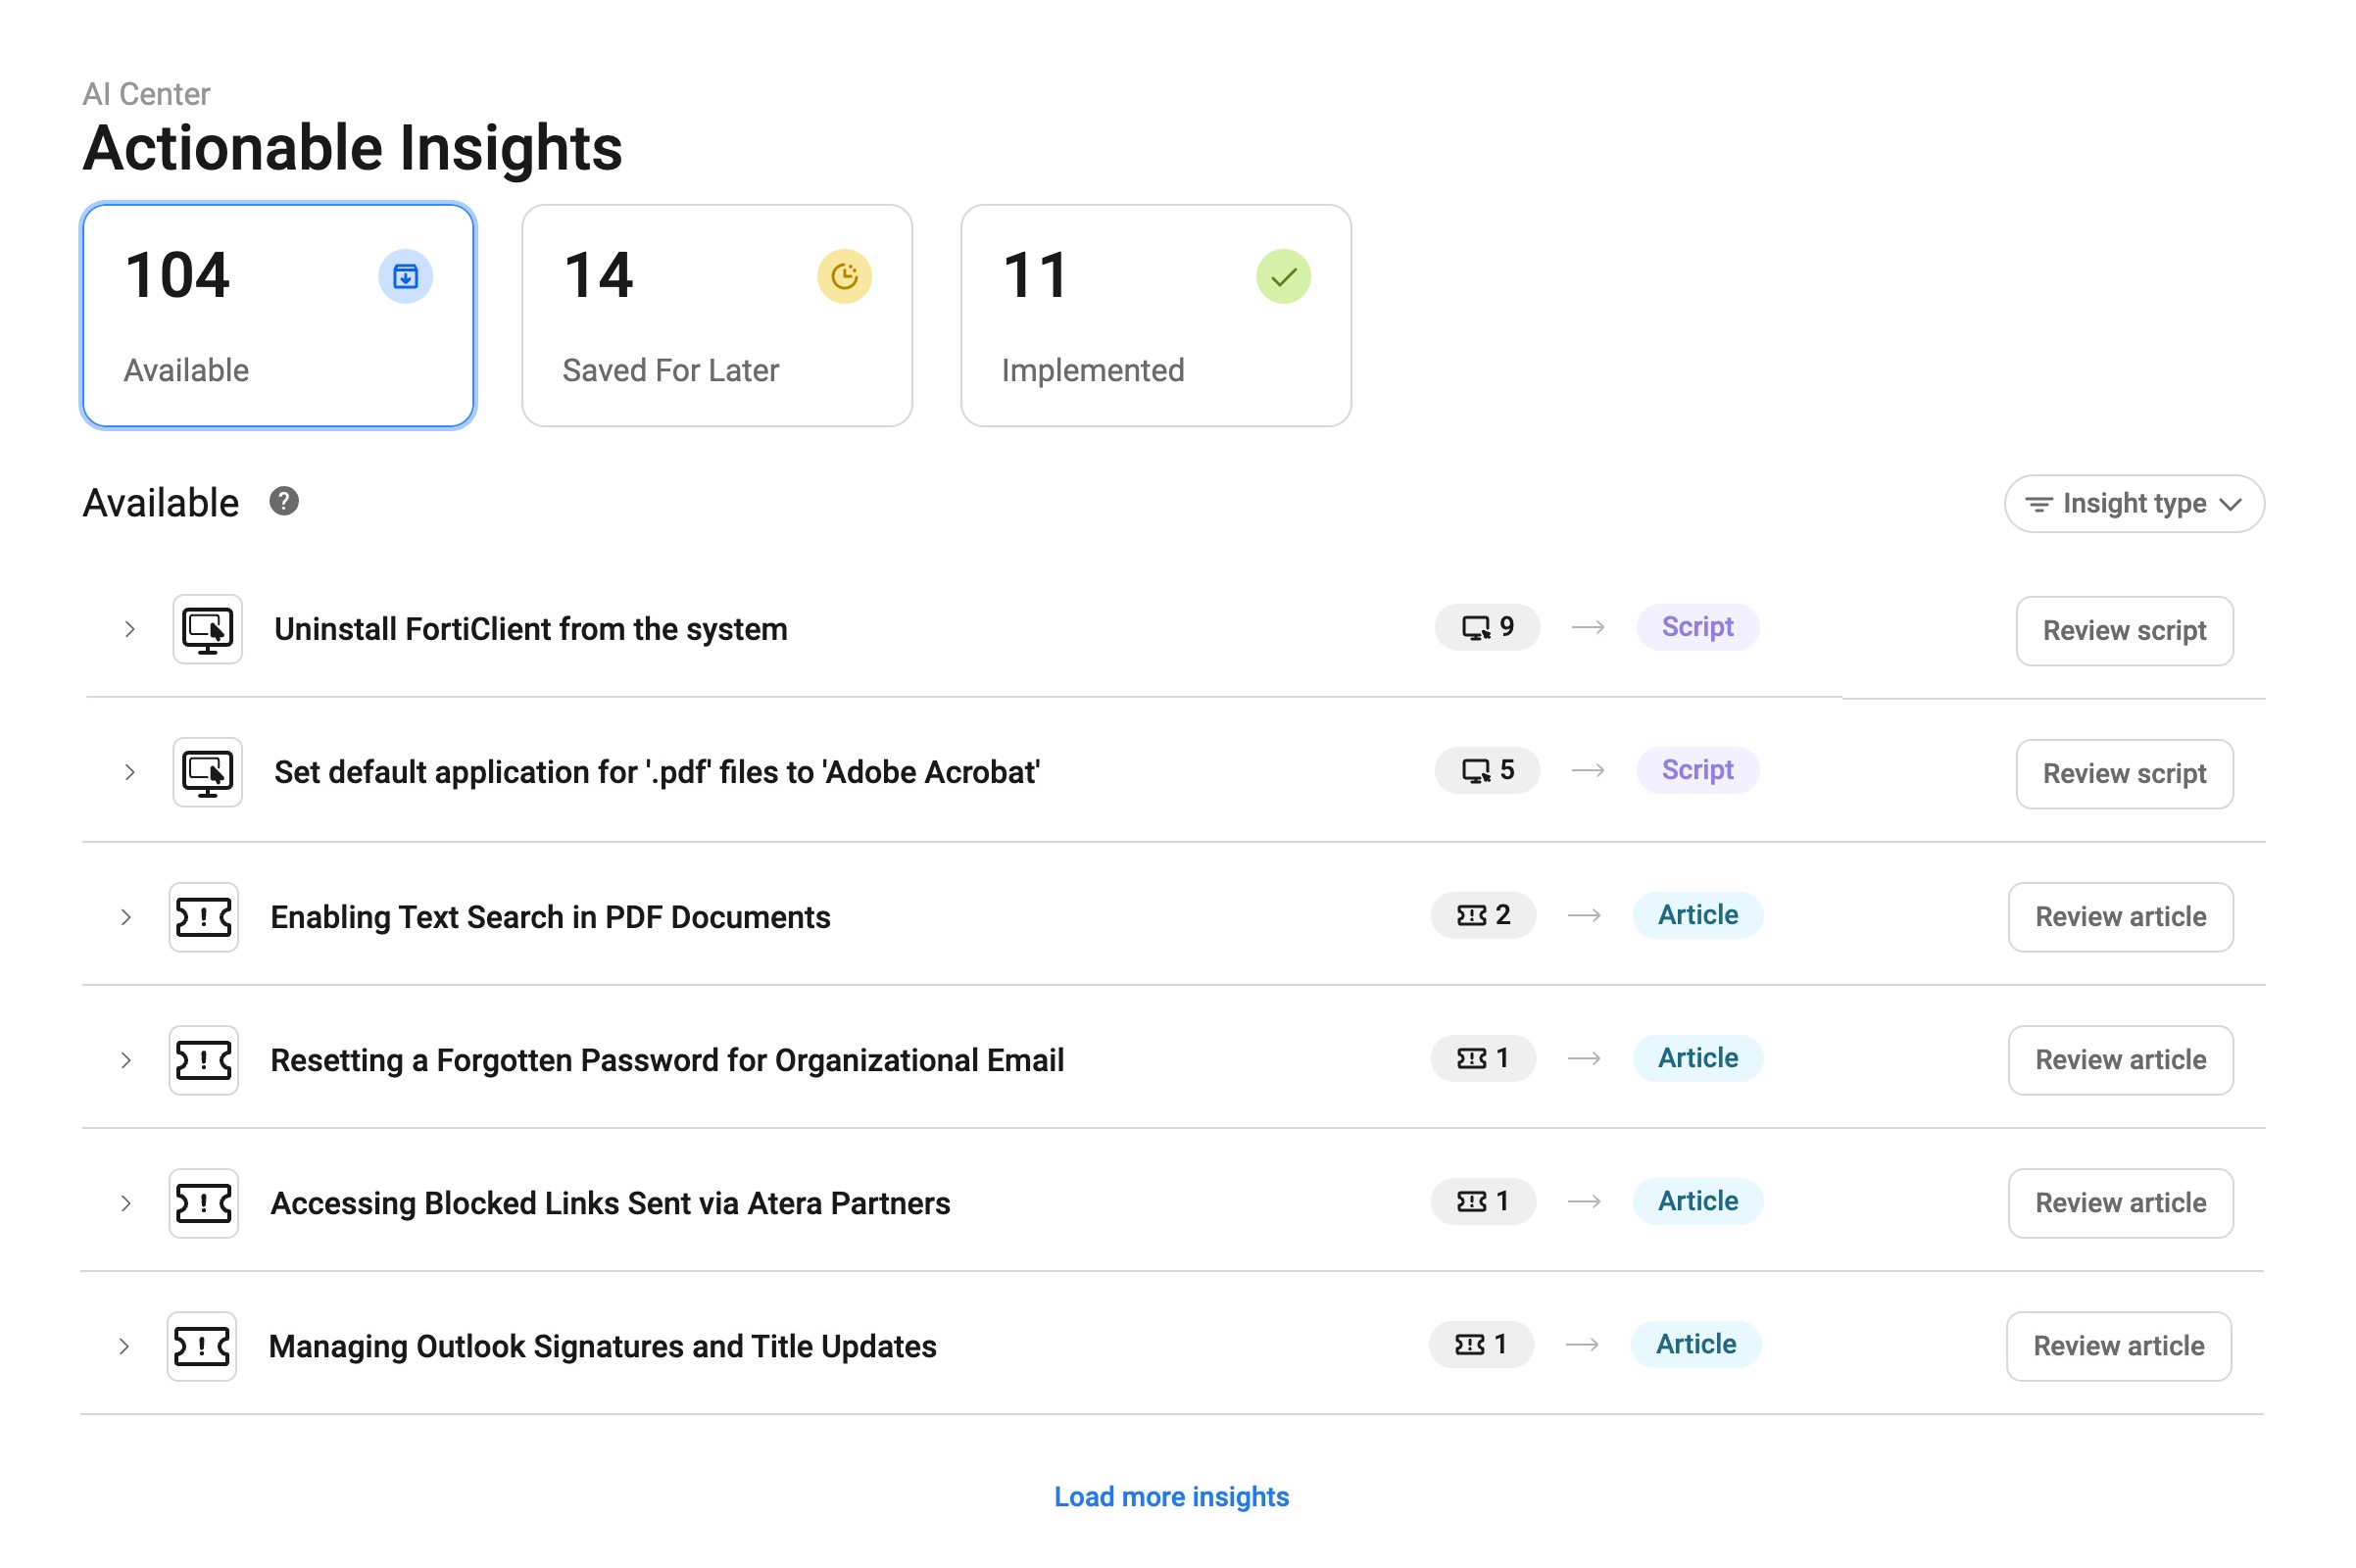Viewport: 2356px width, 1568px height.
Task: Click title 'Managing Outlook Signatures and Title Updates'
Action: [602, 1346]
